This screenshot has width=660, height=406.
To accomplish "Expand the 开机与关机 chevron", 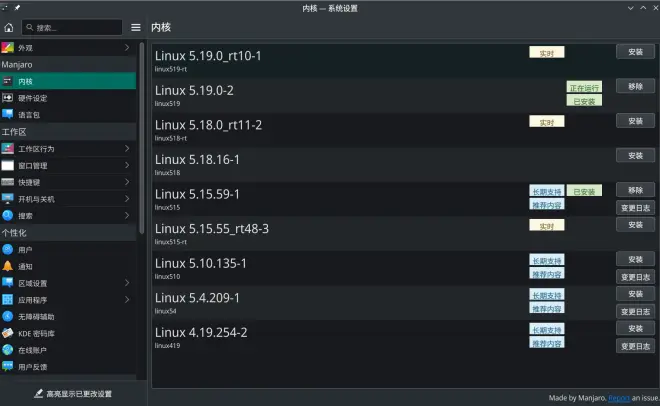I will click(127, 199).
